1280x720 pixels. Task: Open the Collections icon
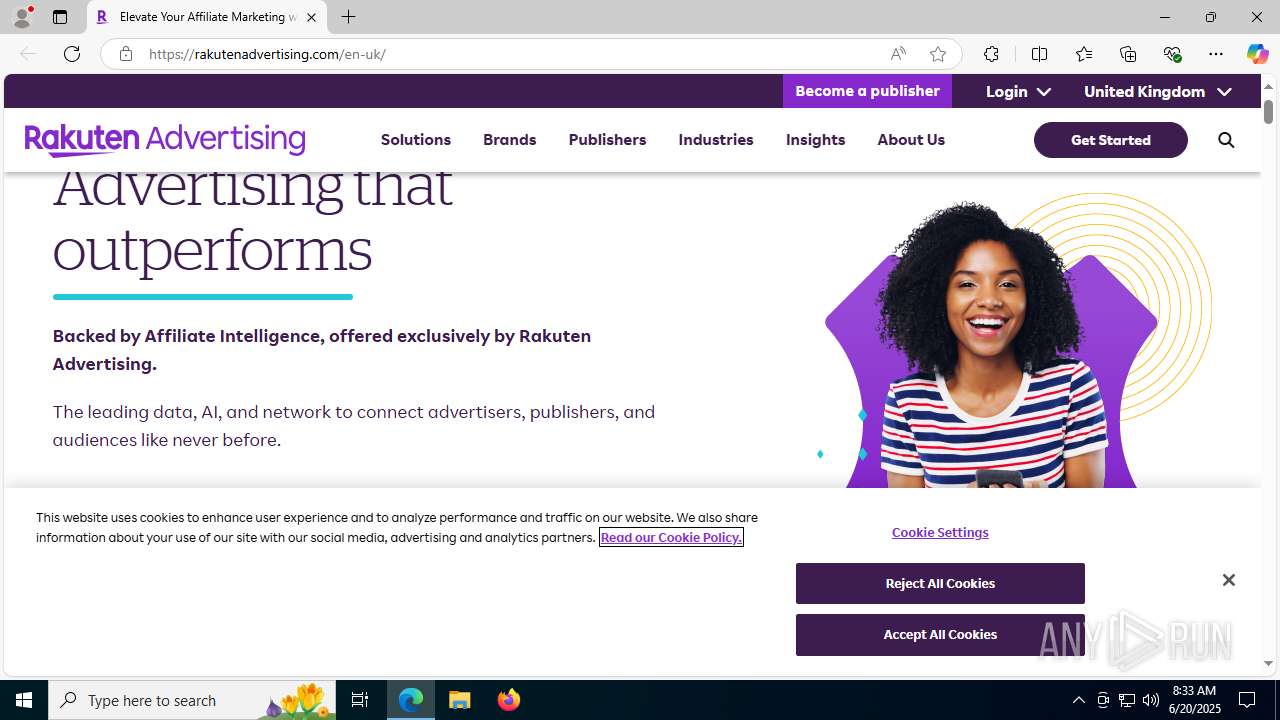click(x=1128, y=54)
